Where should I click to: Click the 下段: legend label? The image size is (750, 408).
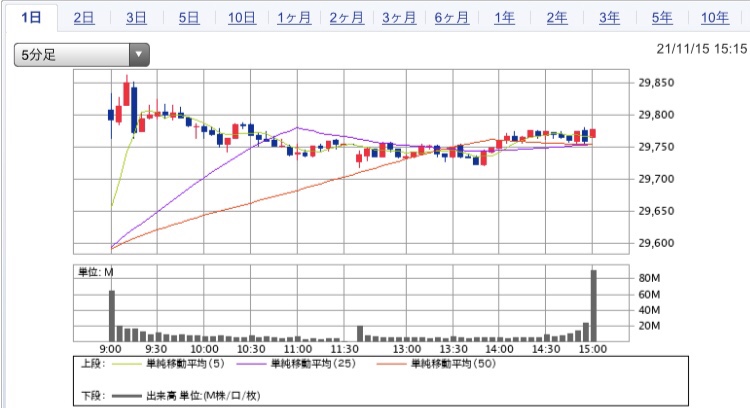coord(93,396)
